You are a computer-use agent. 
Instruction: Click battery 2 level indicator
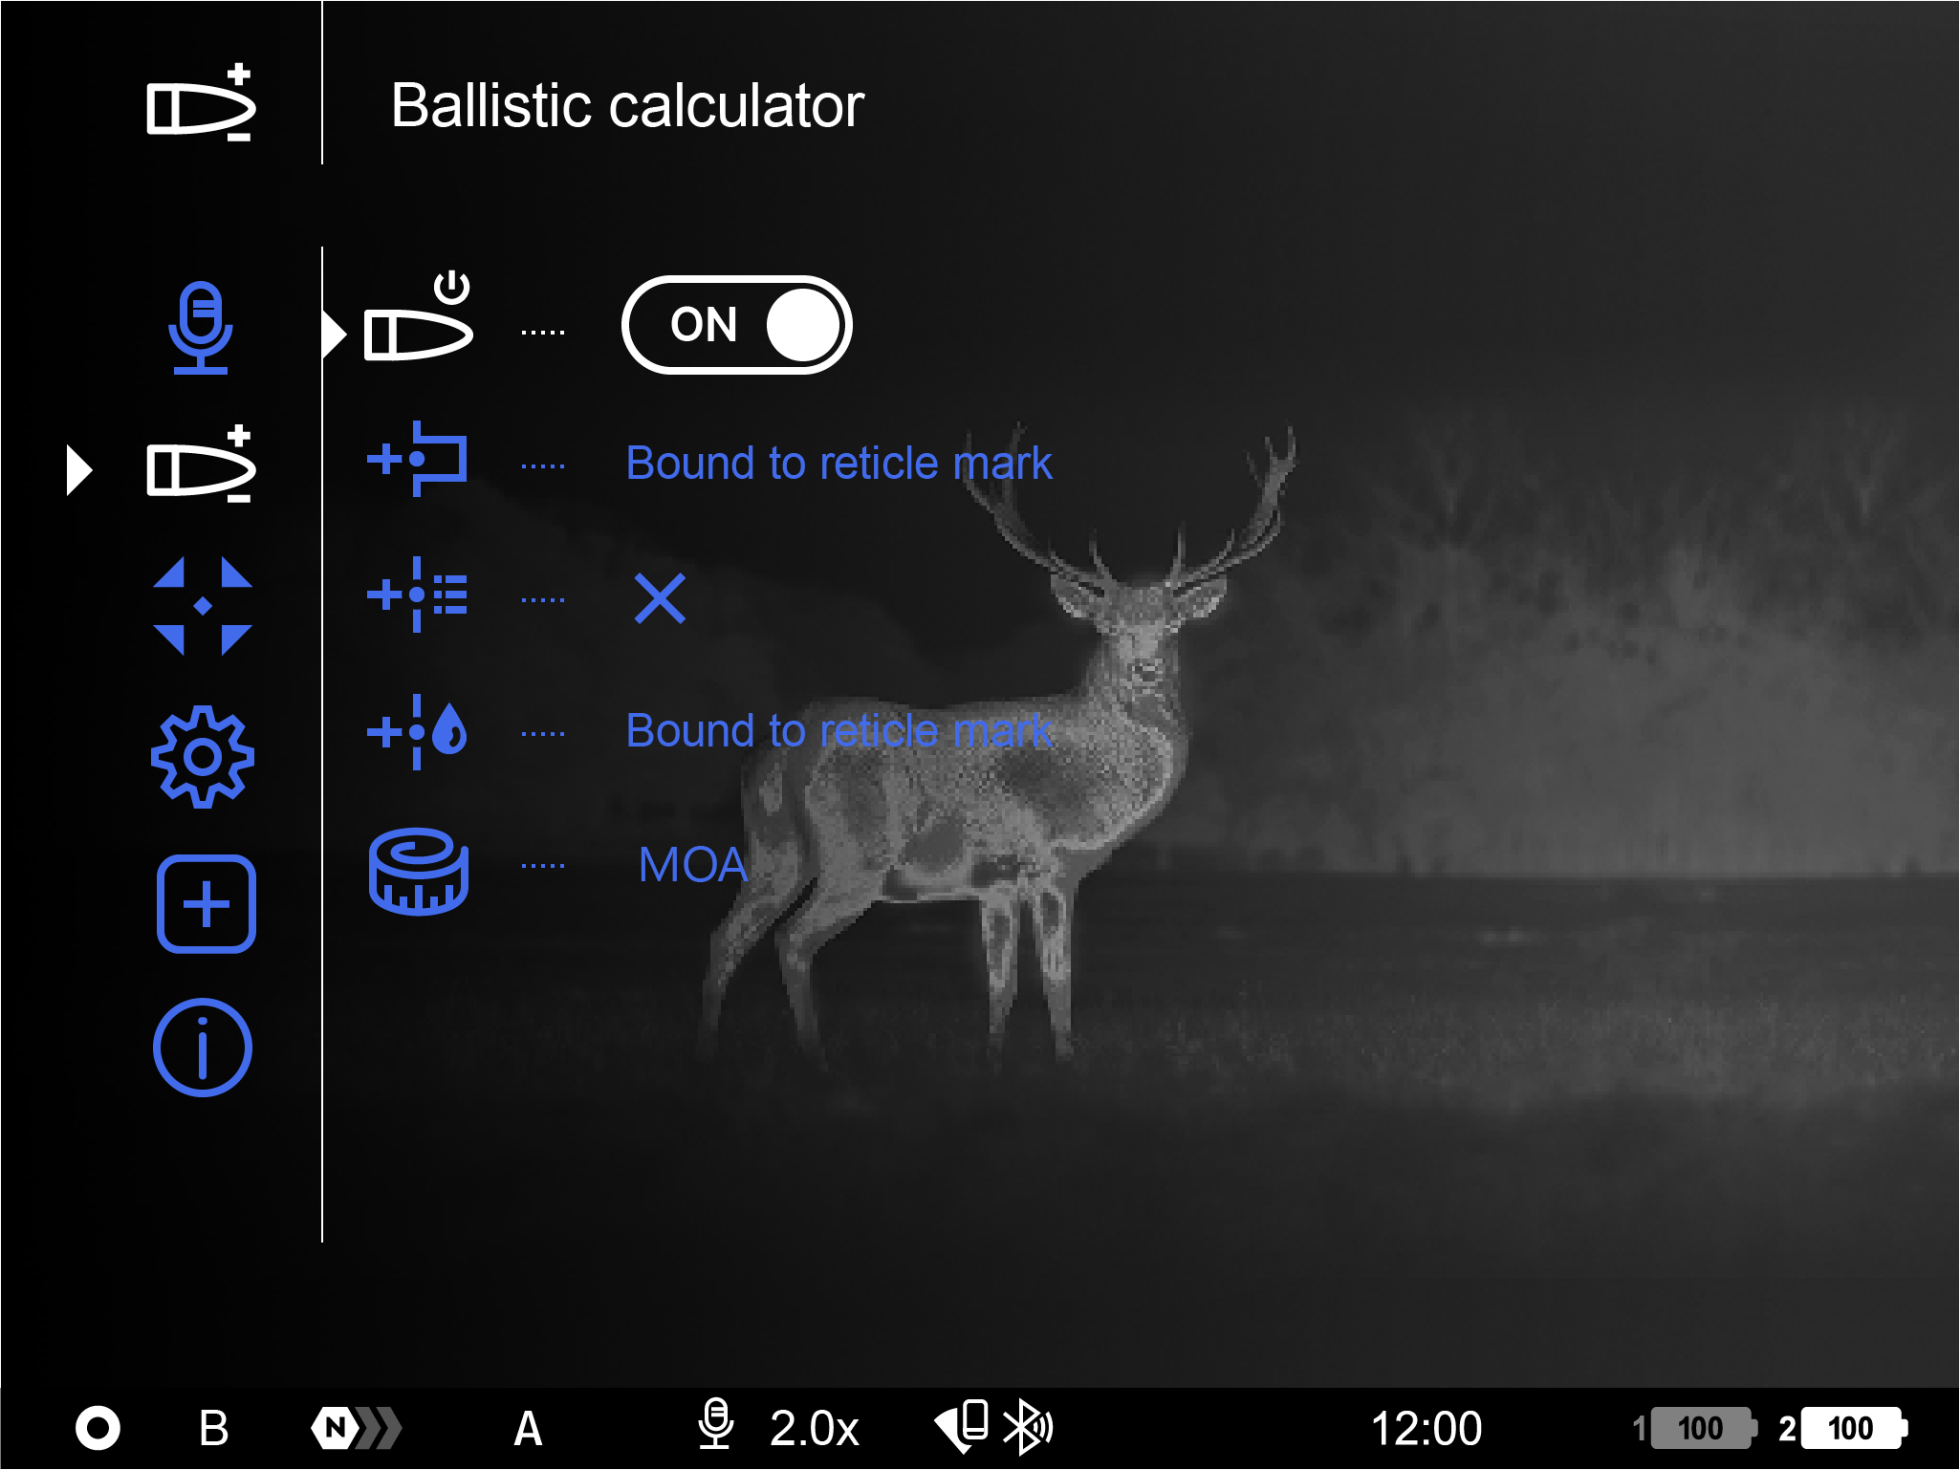click(1850, 1428)
